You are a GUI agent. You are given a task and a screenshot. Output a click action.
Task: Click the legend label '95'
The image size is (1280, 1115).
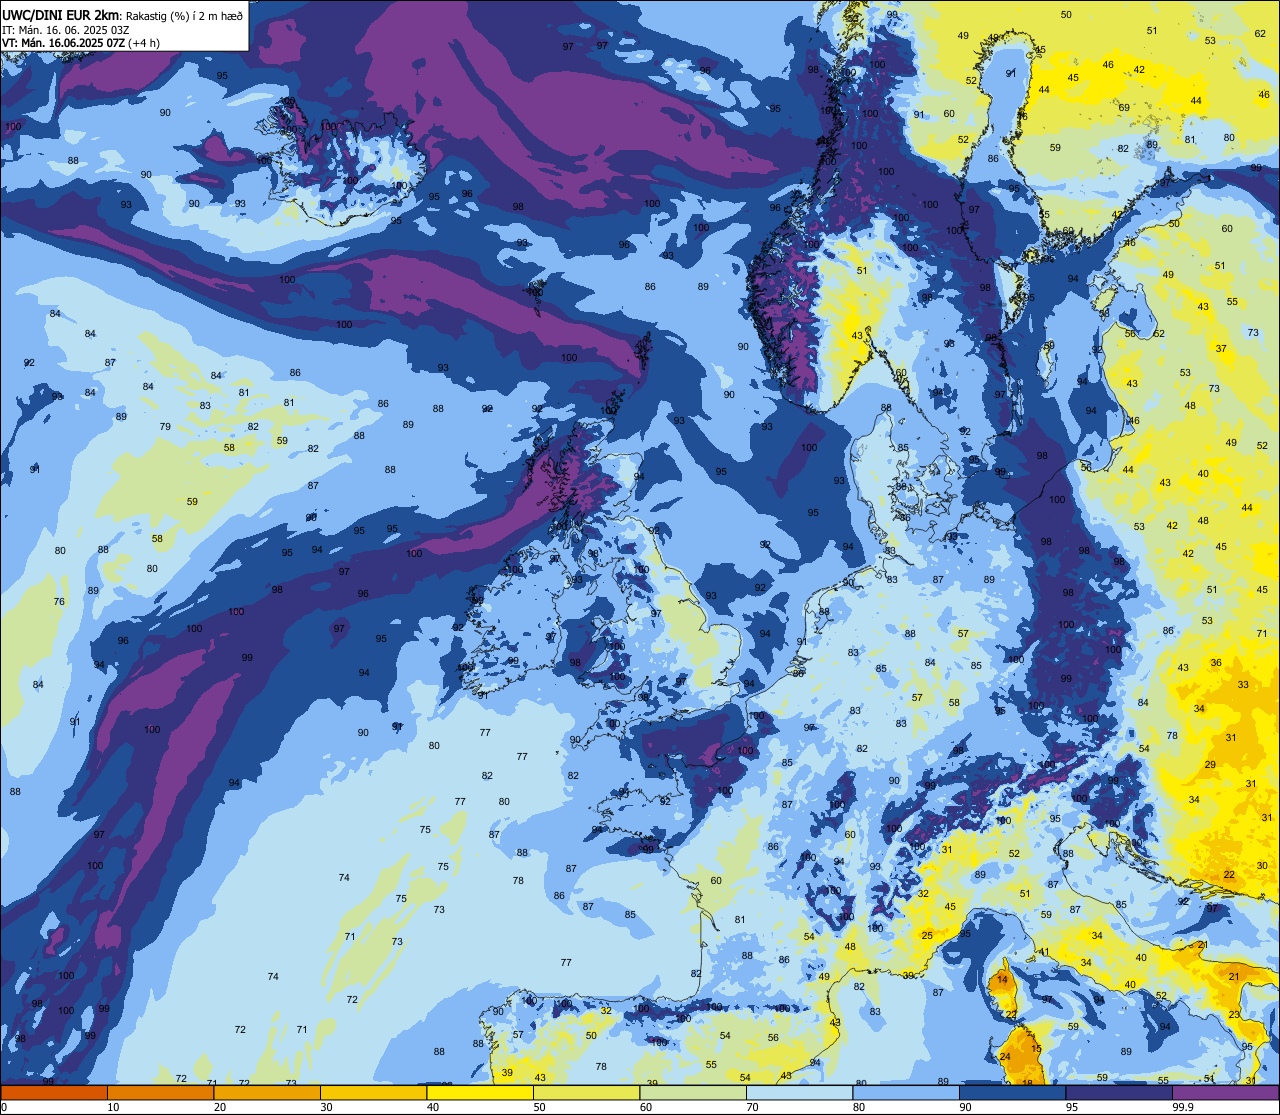[1072, 1107]
